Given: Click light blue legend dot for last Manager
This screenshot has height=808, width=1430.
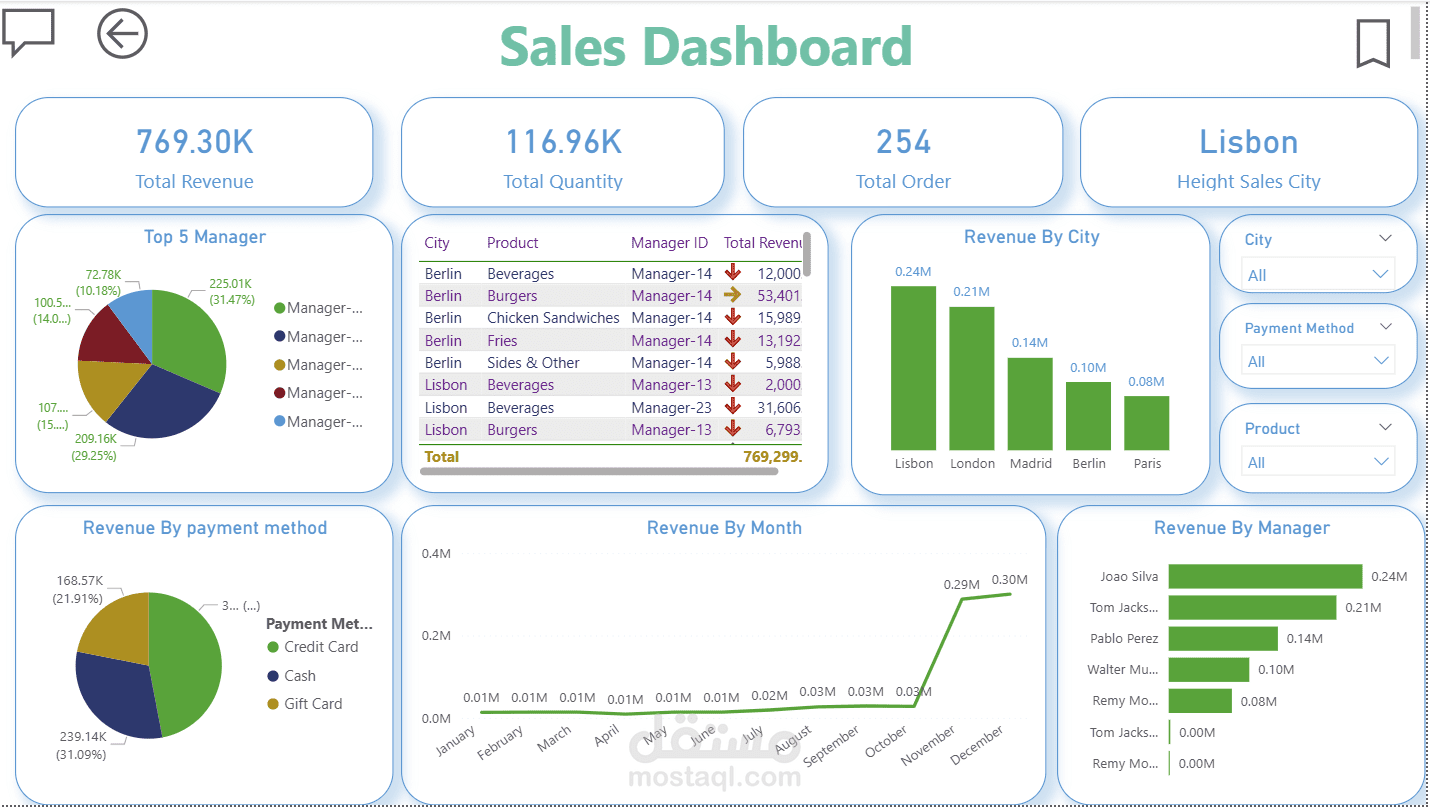Looking at the screenshot, I should (x=280, y=422).
